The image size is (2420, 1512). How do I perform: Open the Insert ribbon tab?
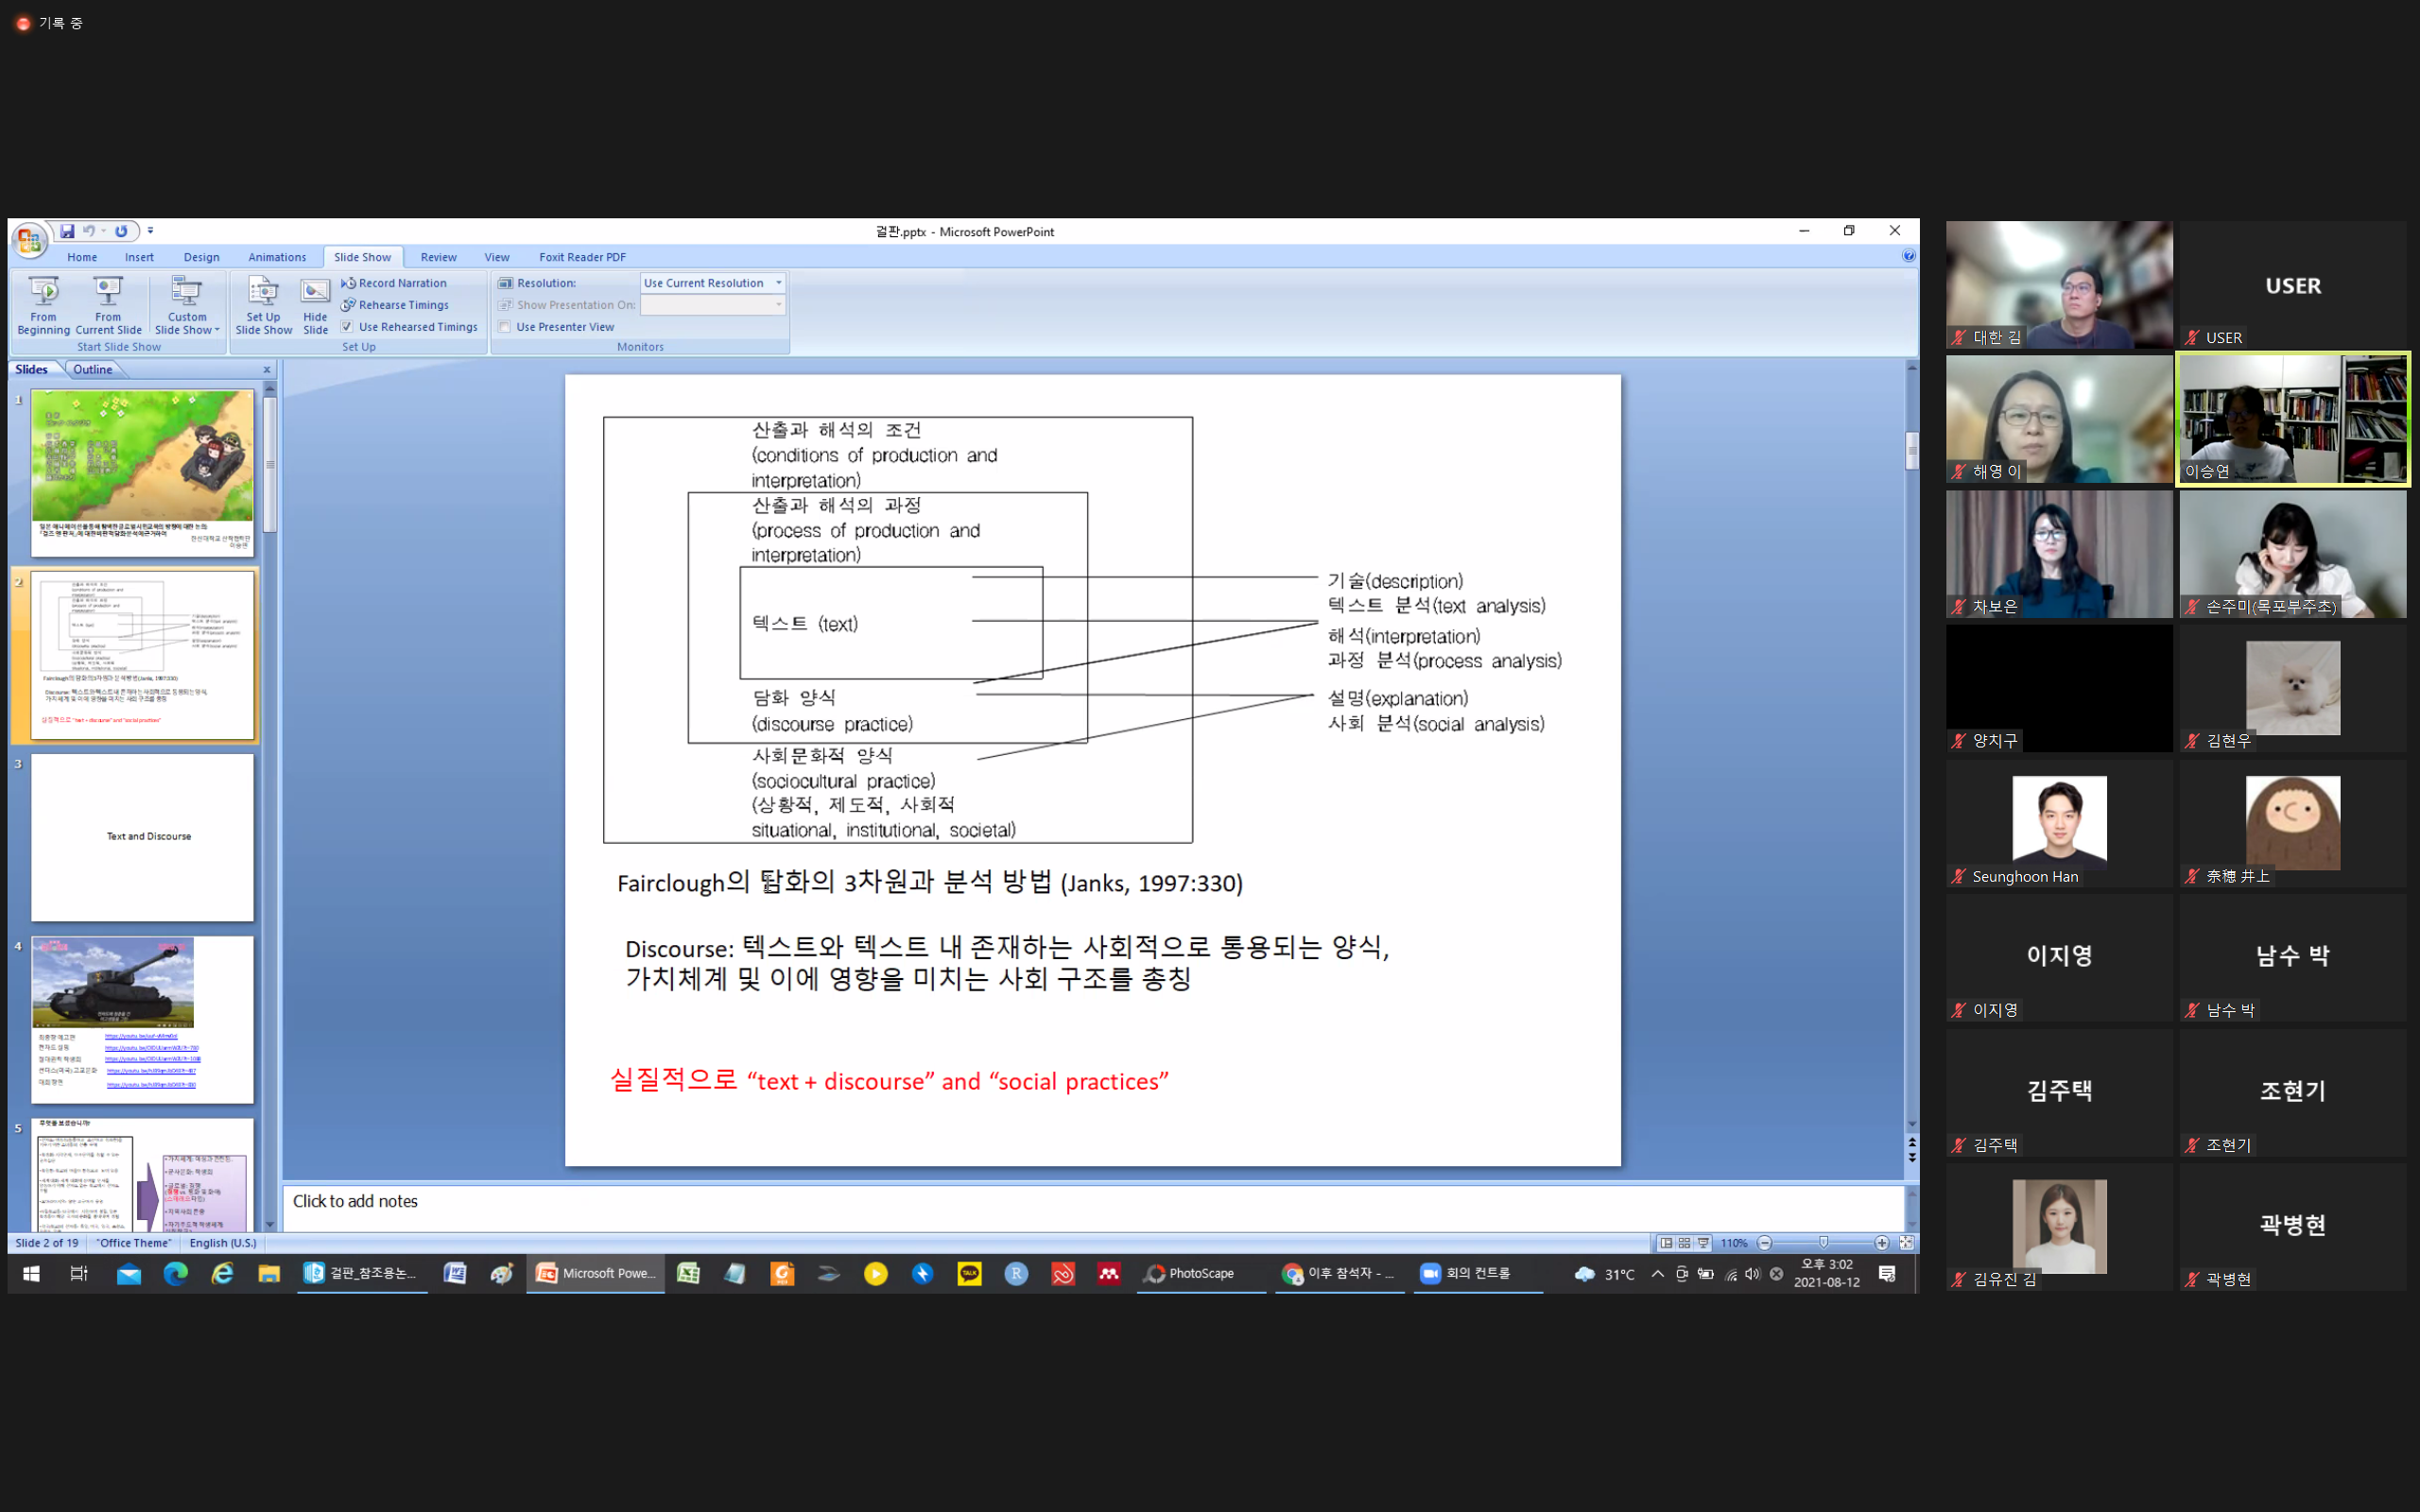tap(139, 257)
